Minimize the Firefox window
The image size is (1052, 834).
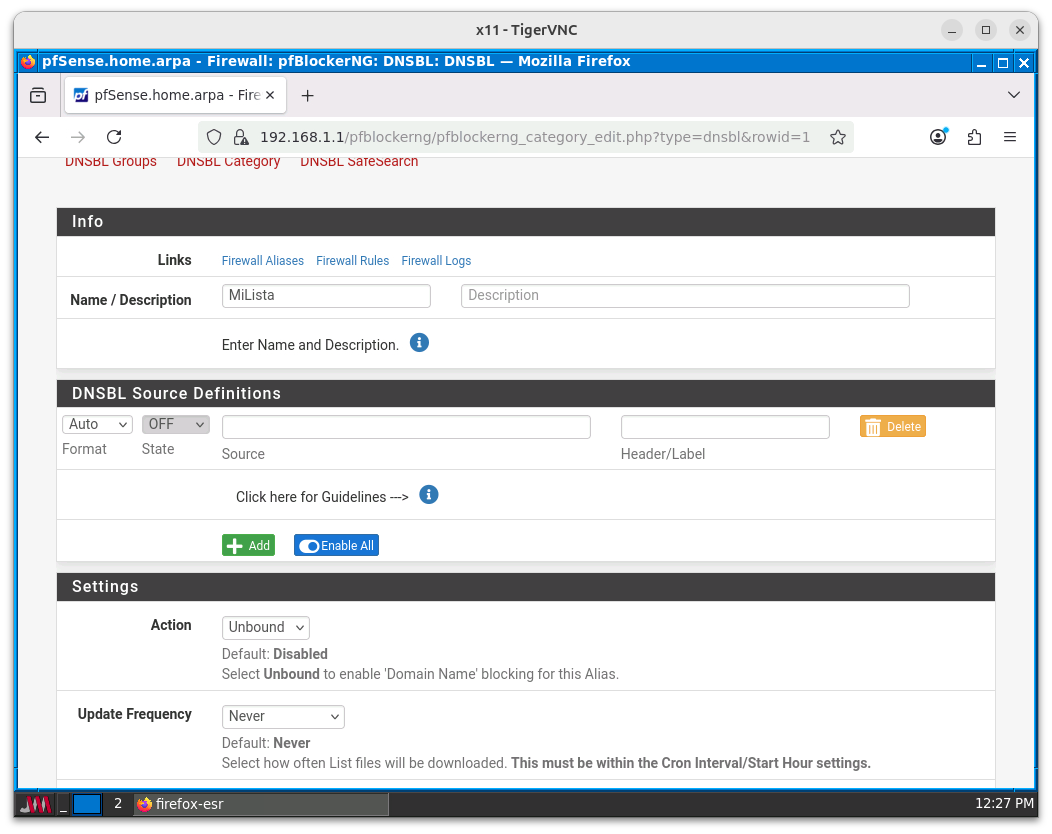click(981, 62)
